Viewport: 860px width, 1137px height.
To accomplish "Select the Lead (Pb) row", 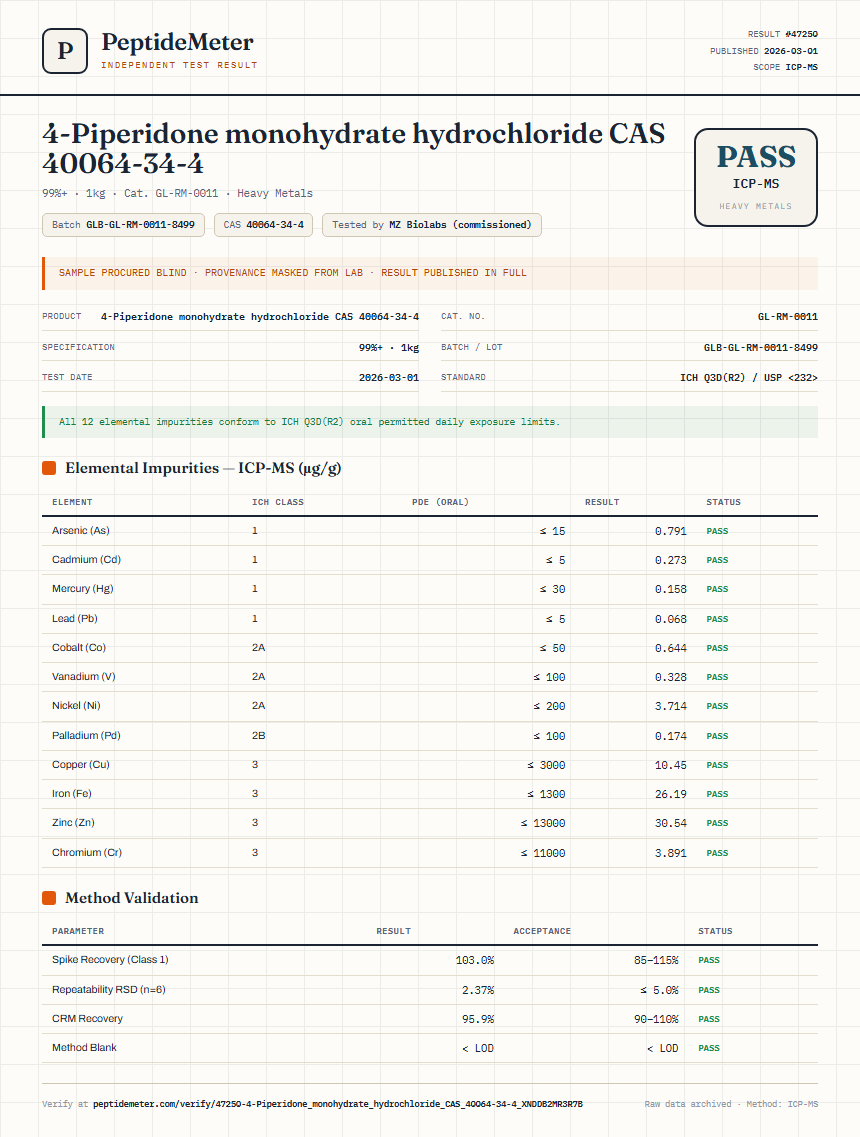I will tap(430, 619).
